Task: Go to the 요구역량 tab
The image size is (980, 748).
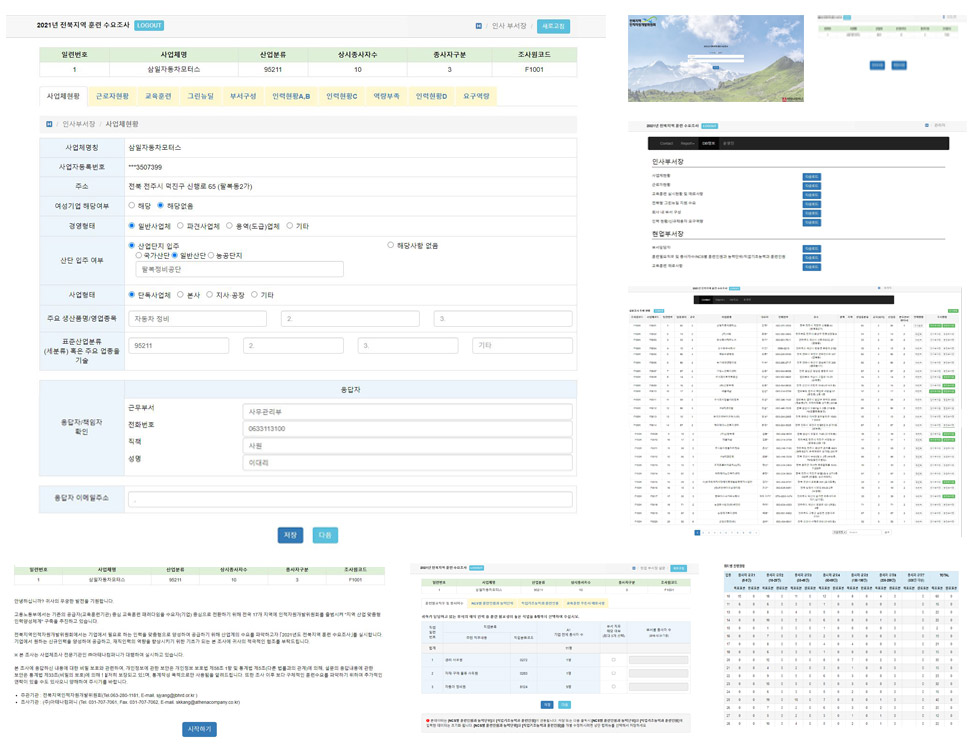Action: [x=476, y=96]
